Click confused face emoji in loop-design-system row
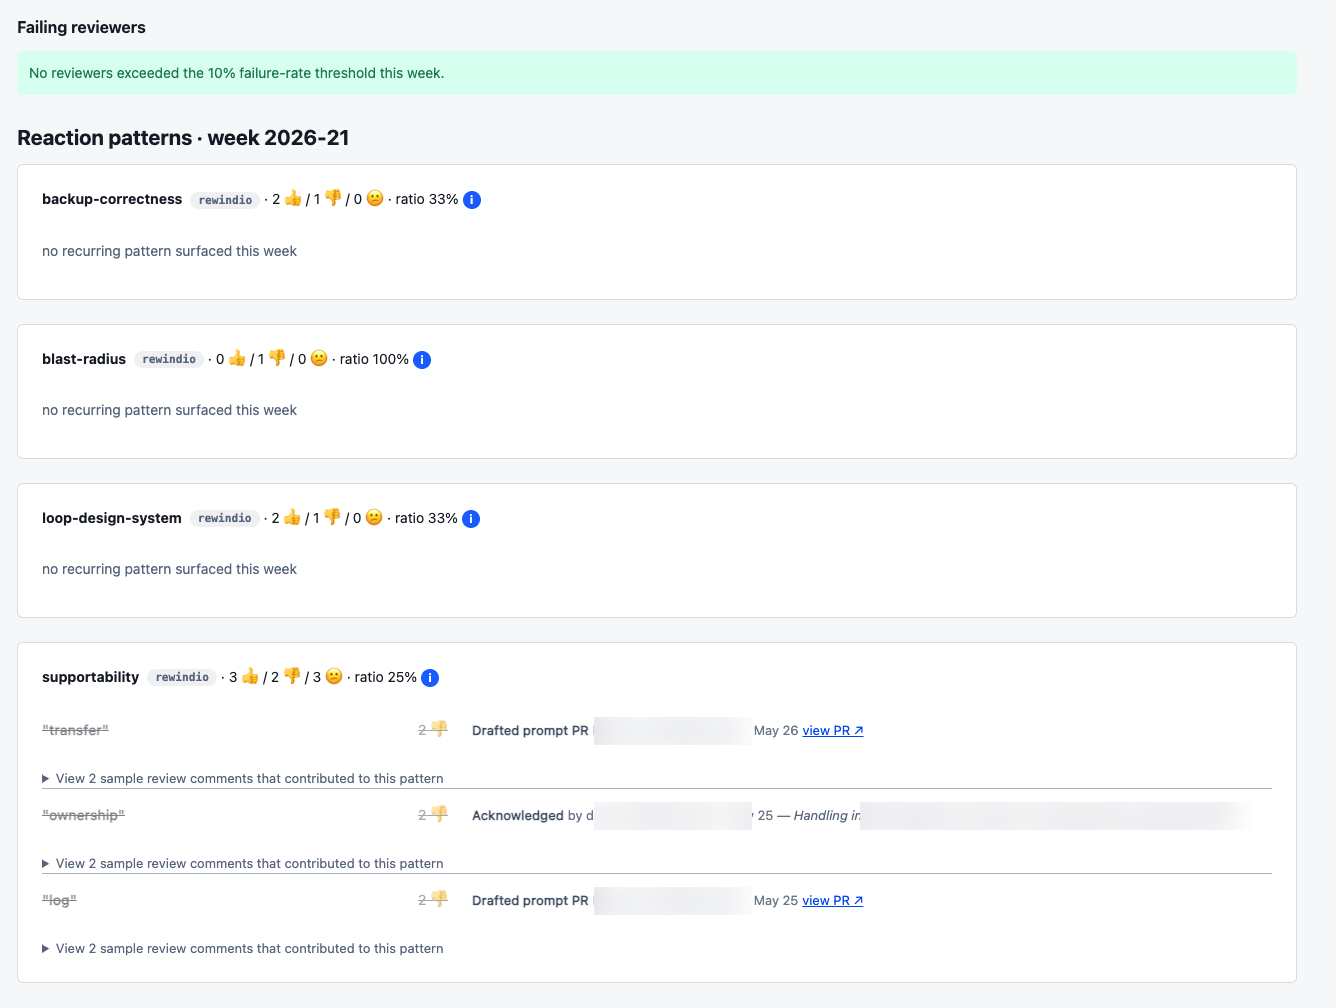Viewport: 1336px width, 1008px height. (x=374, y=517)
